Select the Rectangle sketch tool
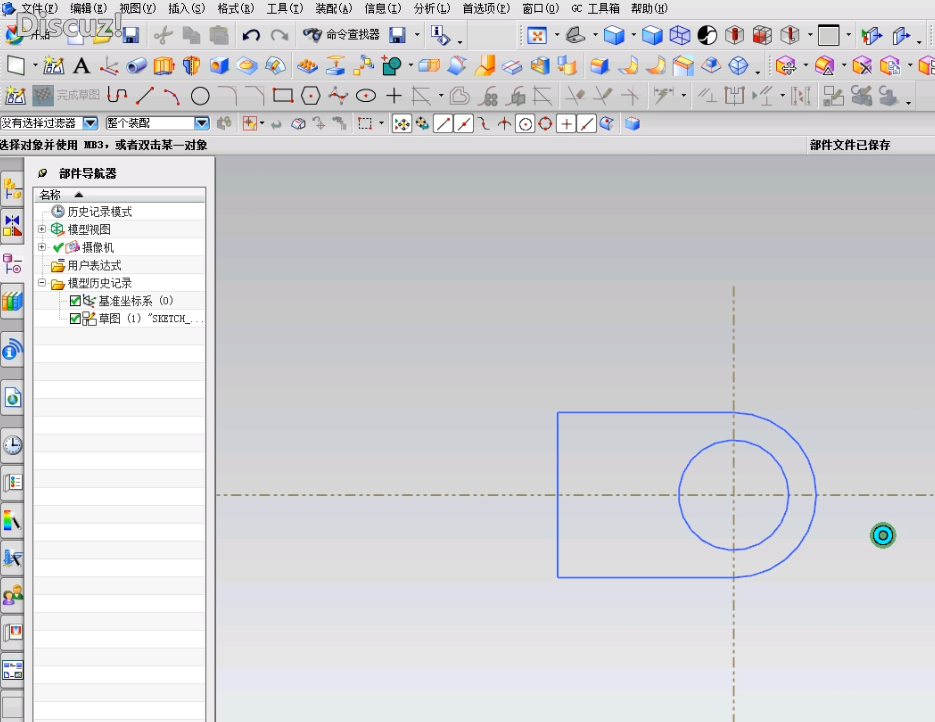 (x=283, y=95)
